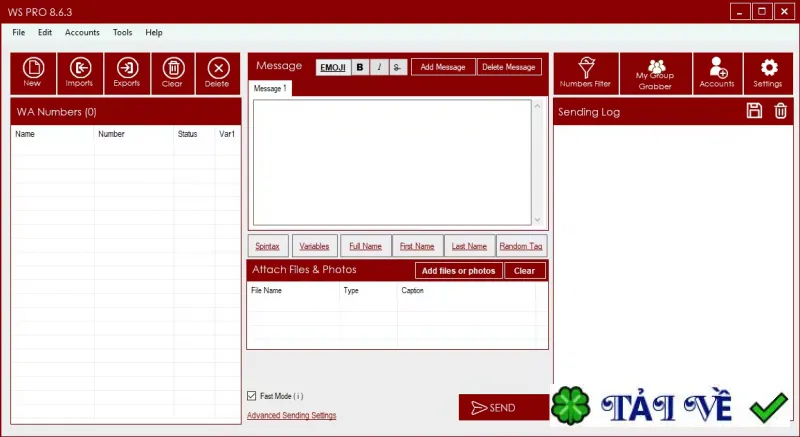Toggle italic message formatting
This screenshot has width=800, height=437.
click(x=379, y=67)
